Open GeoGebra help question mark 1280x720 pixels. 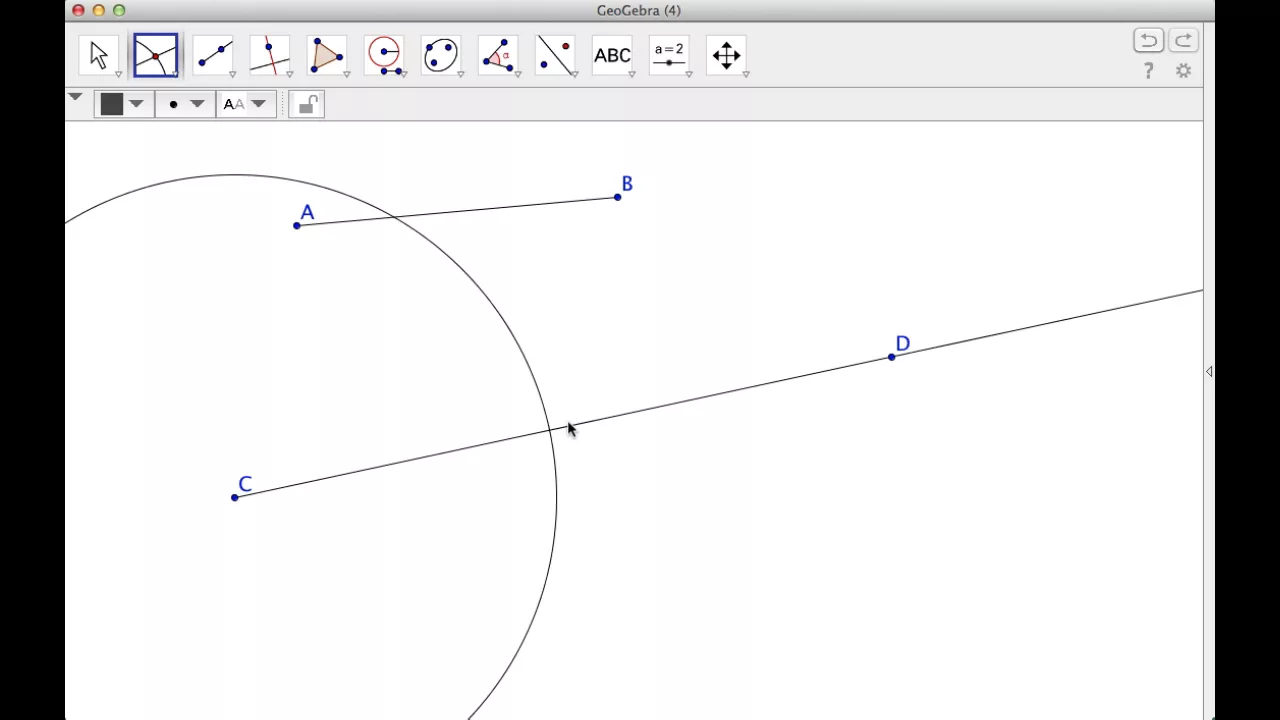point(1148,71)
